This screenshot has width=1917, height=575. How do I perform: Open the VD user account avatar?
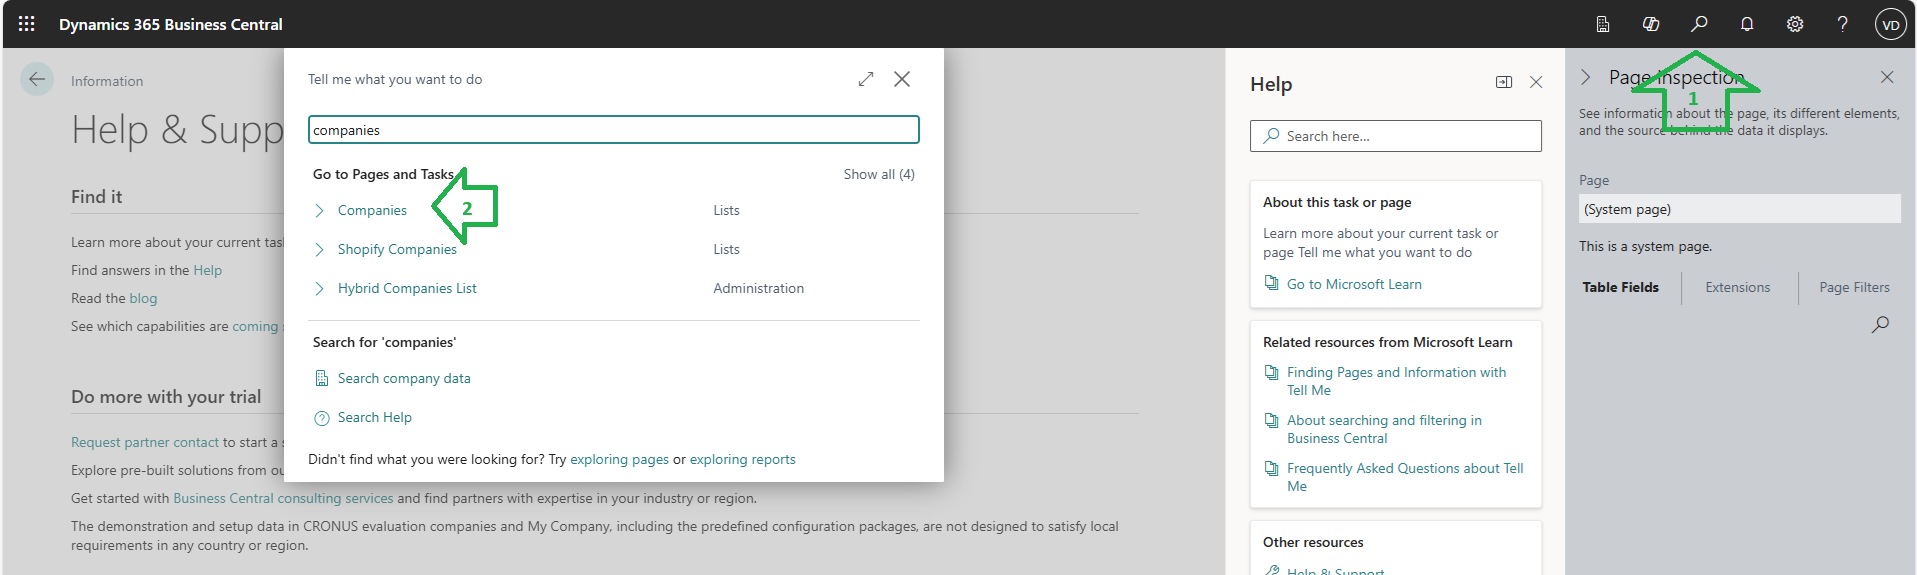1890,25
